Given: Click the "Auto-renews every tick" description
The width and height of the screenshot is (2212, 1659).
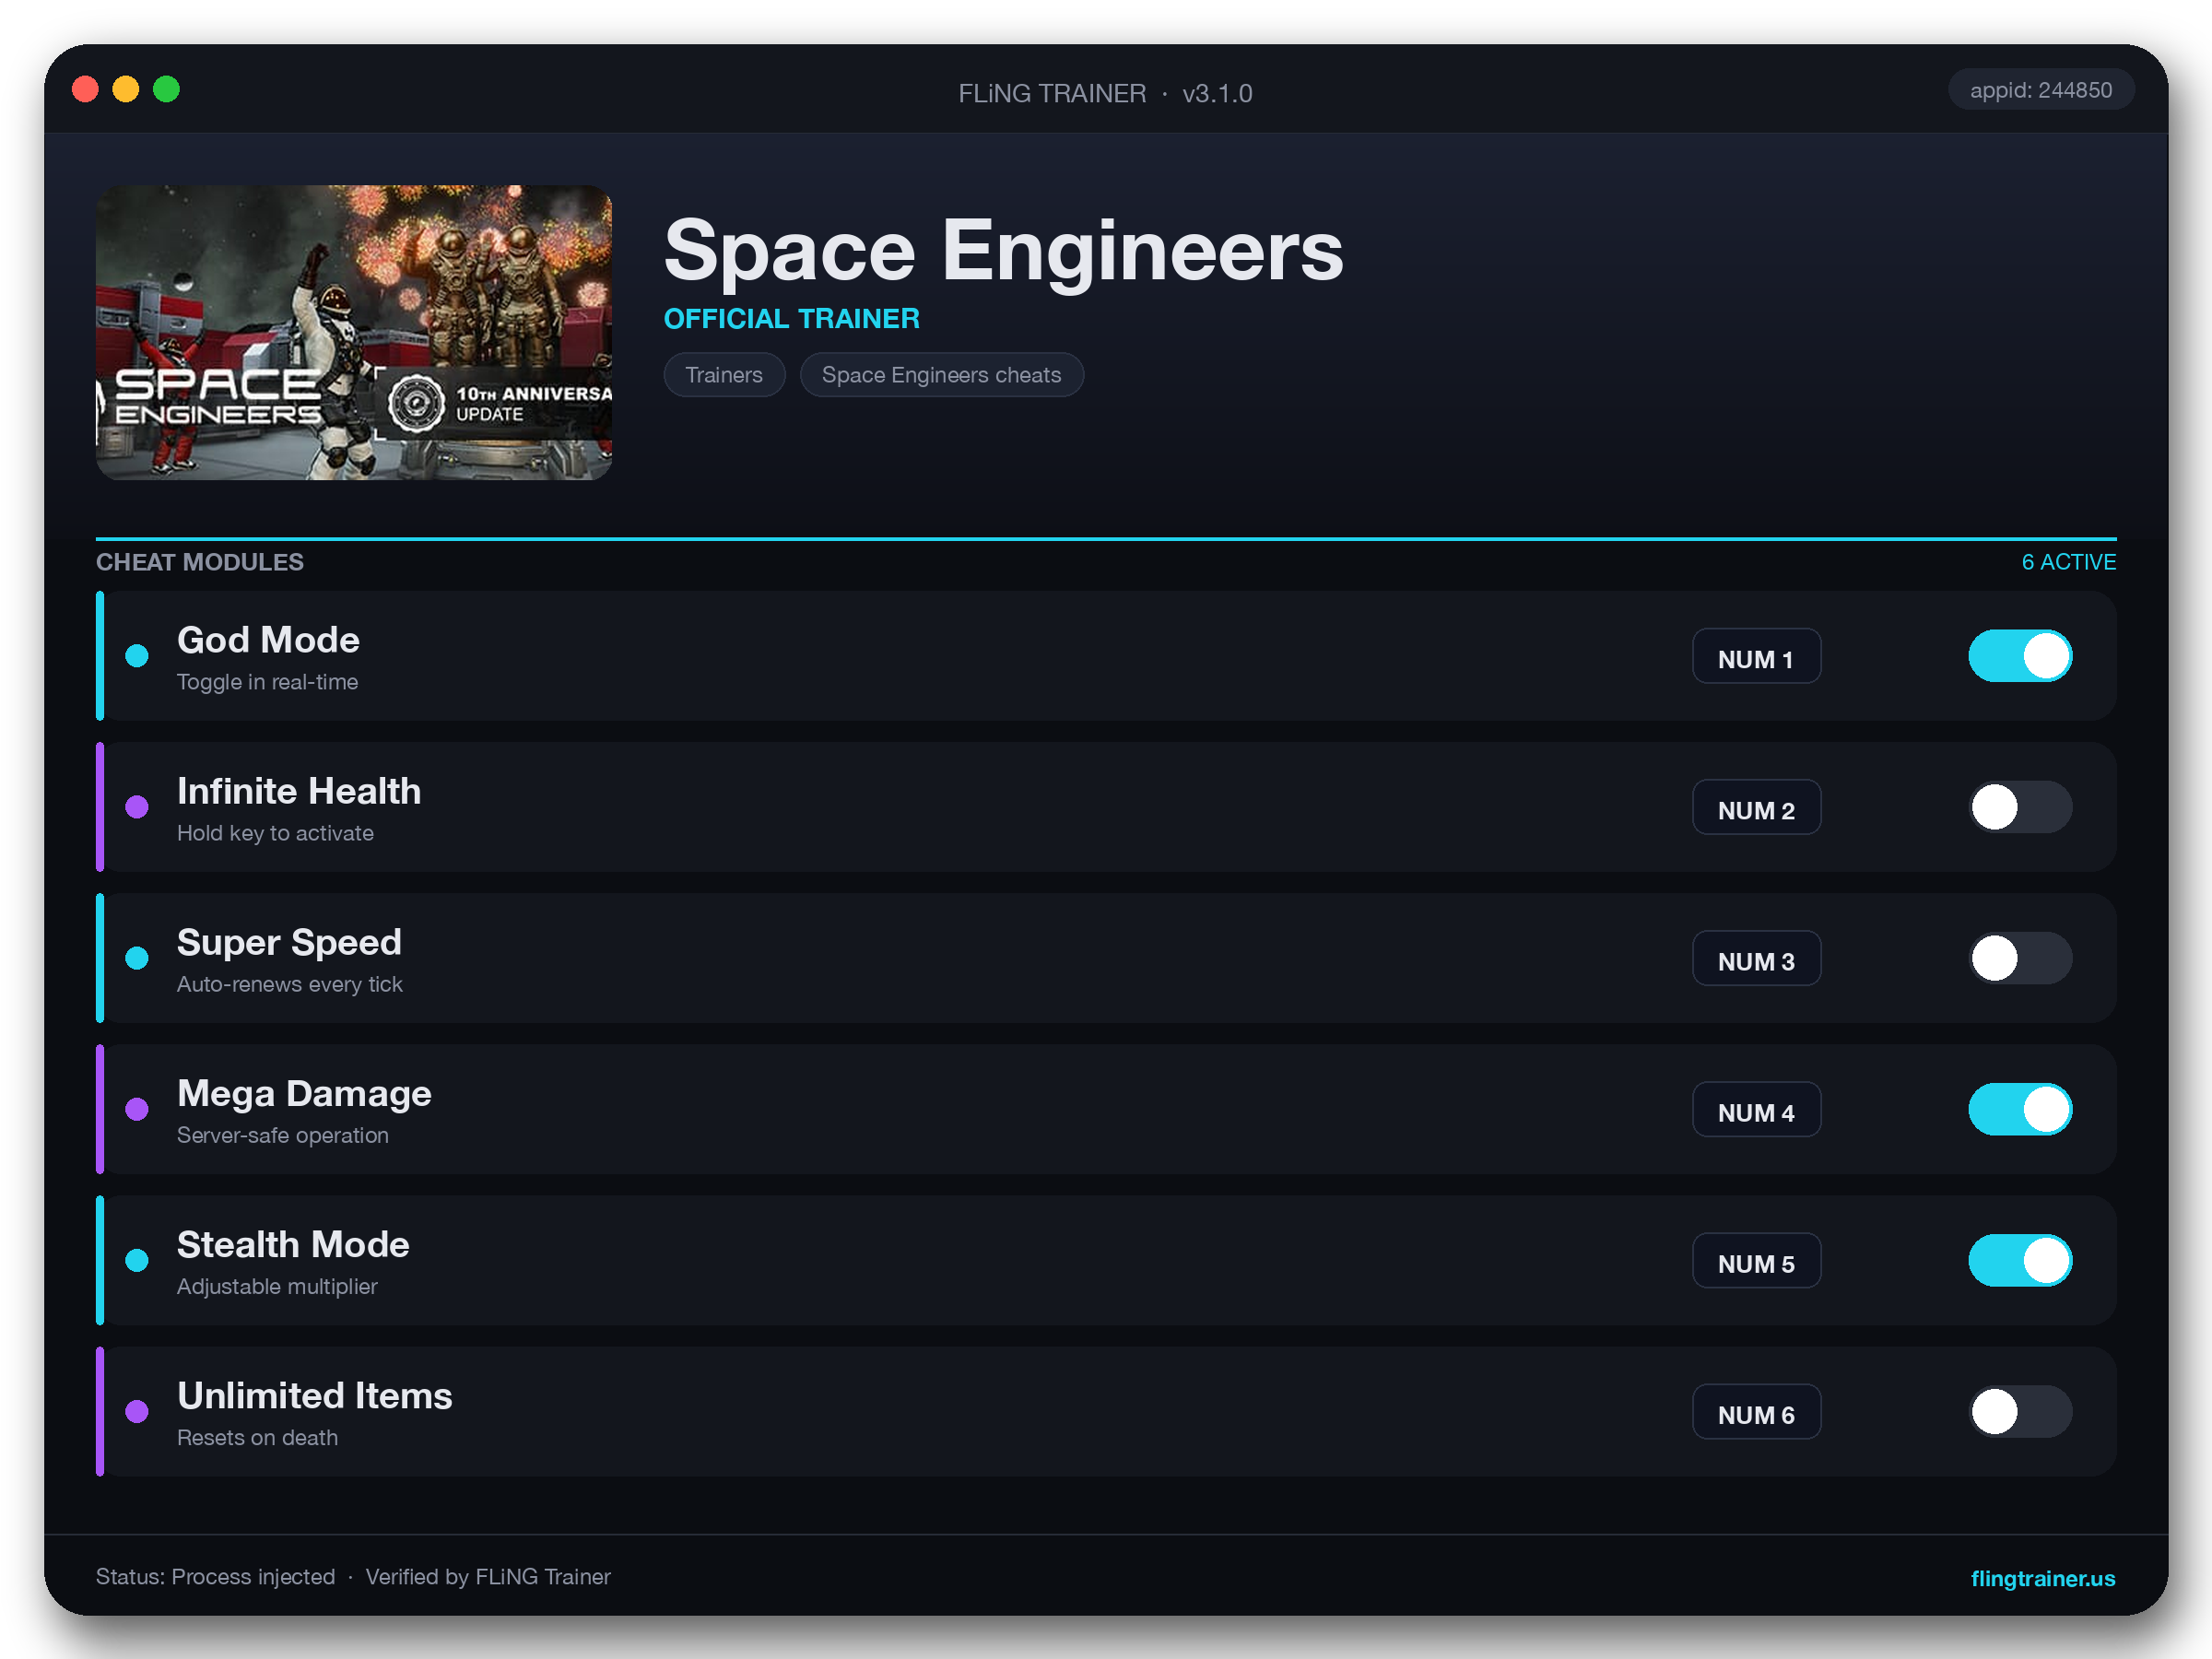Looking at the screenshot, I should tap(290, 984).
